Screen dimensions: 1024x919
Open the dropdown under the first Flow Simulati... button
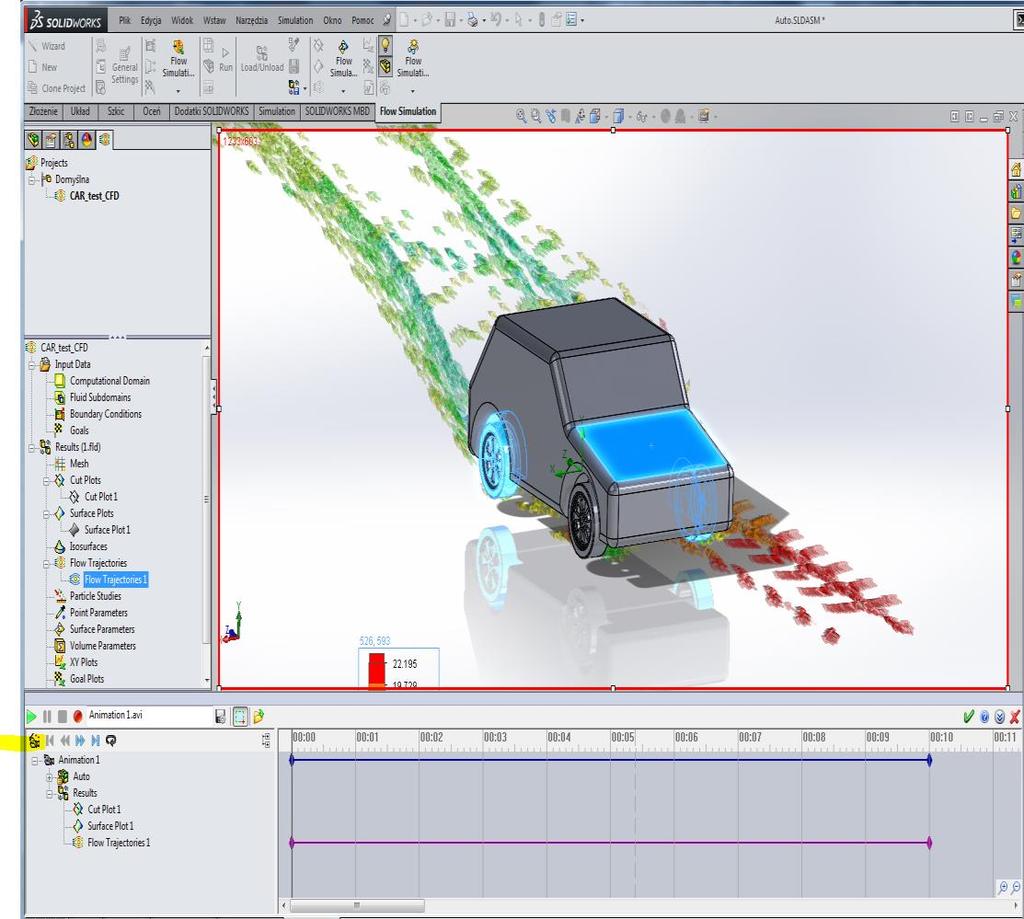pos(178,91)
